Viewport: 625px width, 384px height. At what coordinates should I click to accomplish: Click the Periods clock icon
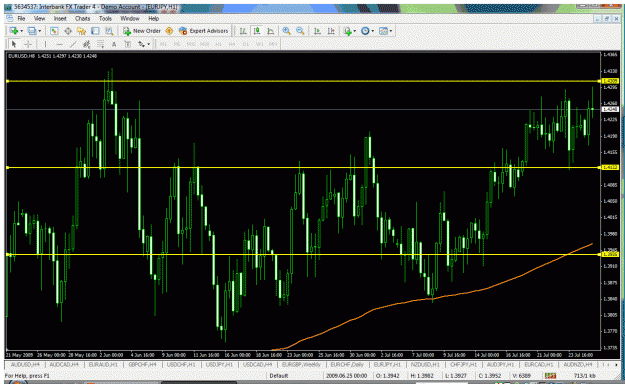coord(365,31)
